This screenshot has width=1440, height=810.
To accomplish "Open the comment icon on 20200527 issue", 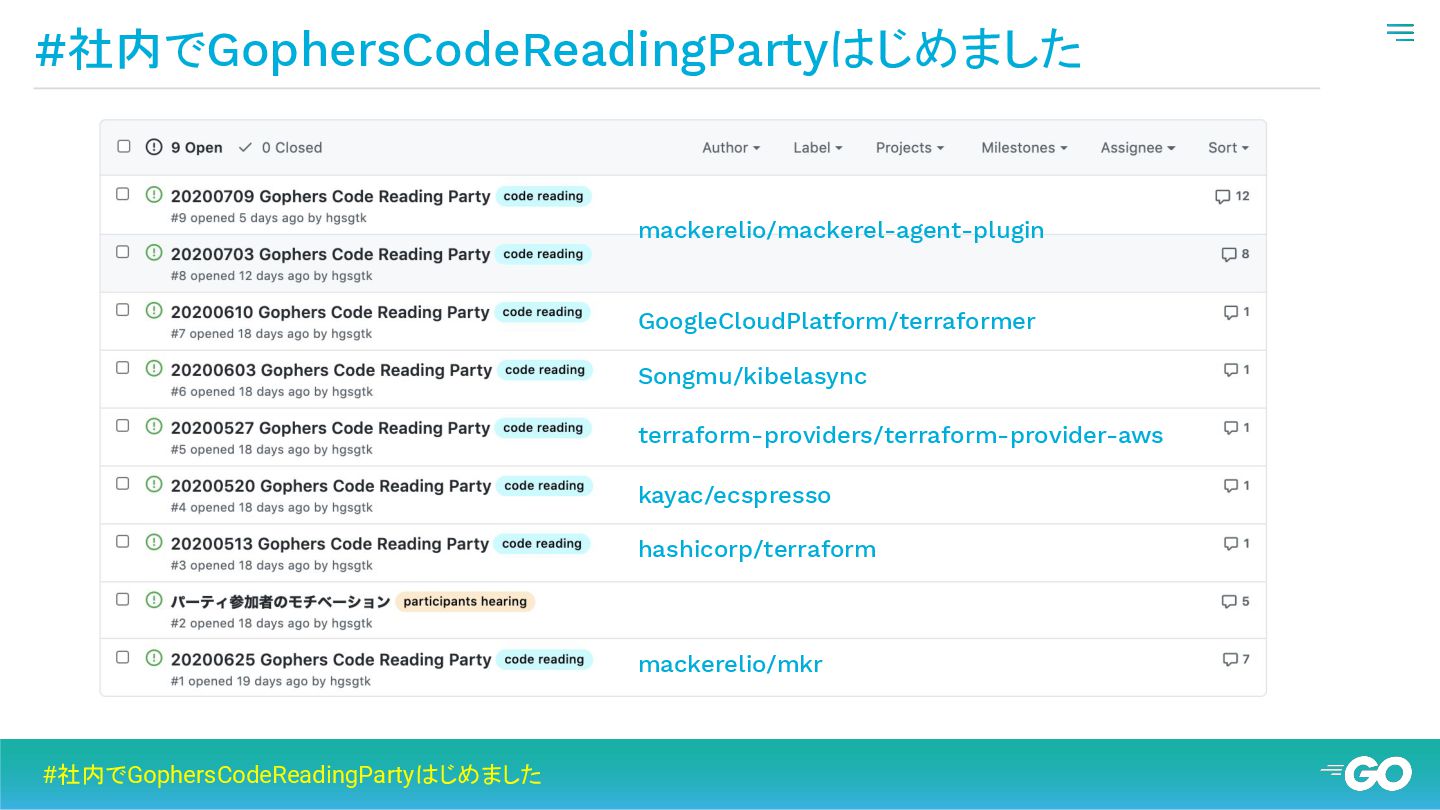I will click(1231, 429).
